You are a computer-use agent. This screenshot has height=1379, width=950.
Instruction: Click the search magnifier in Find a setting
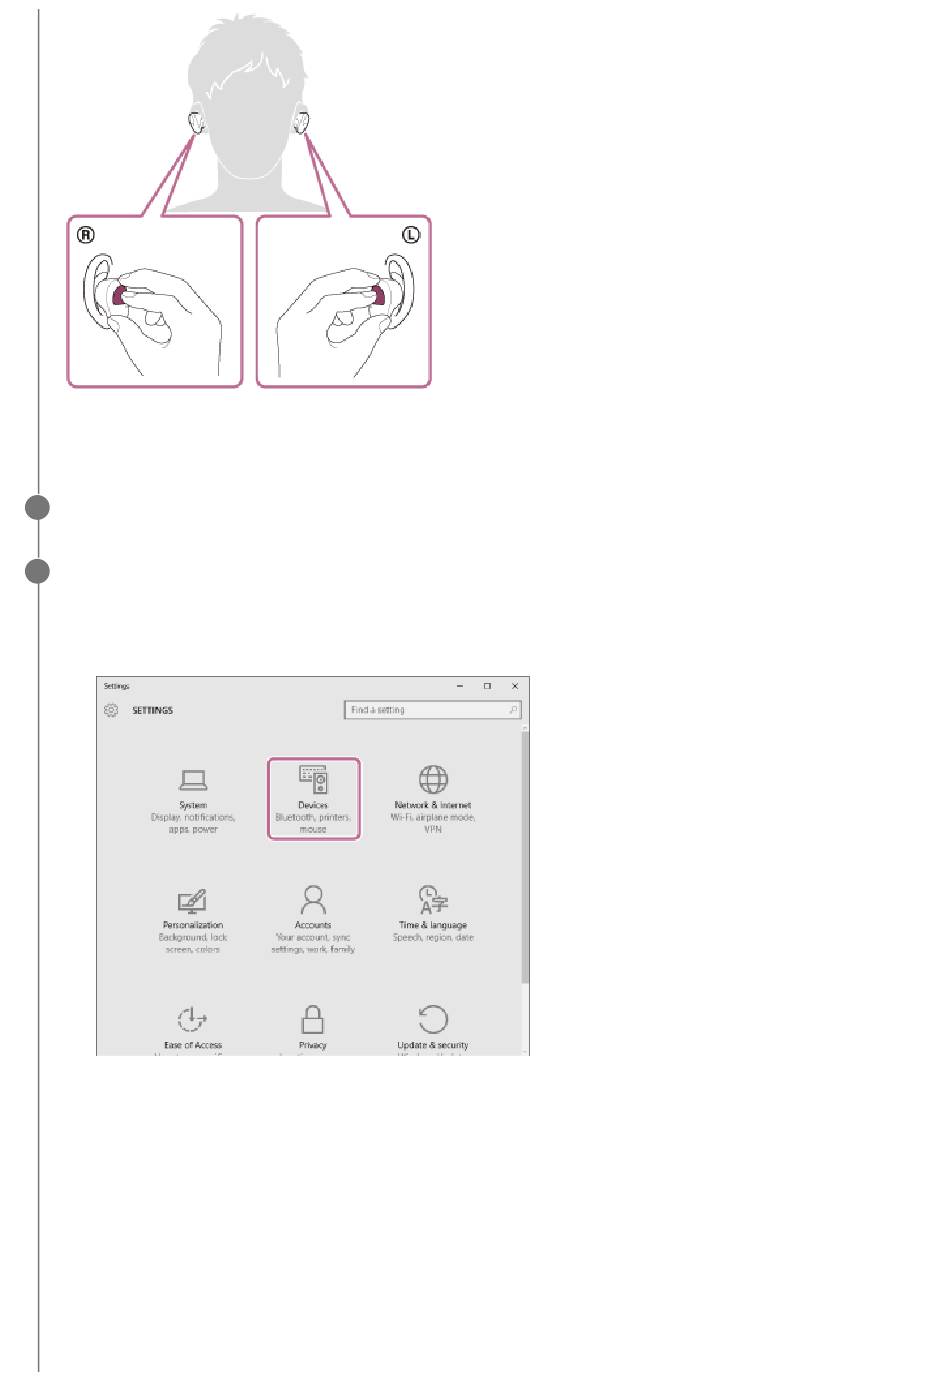(513, 710)
